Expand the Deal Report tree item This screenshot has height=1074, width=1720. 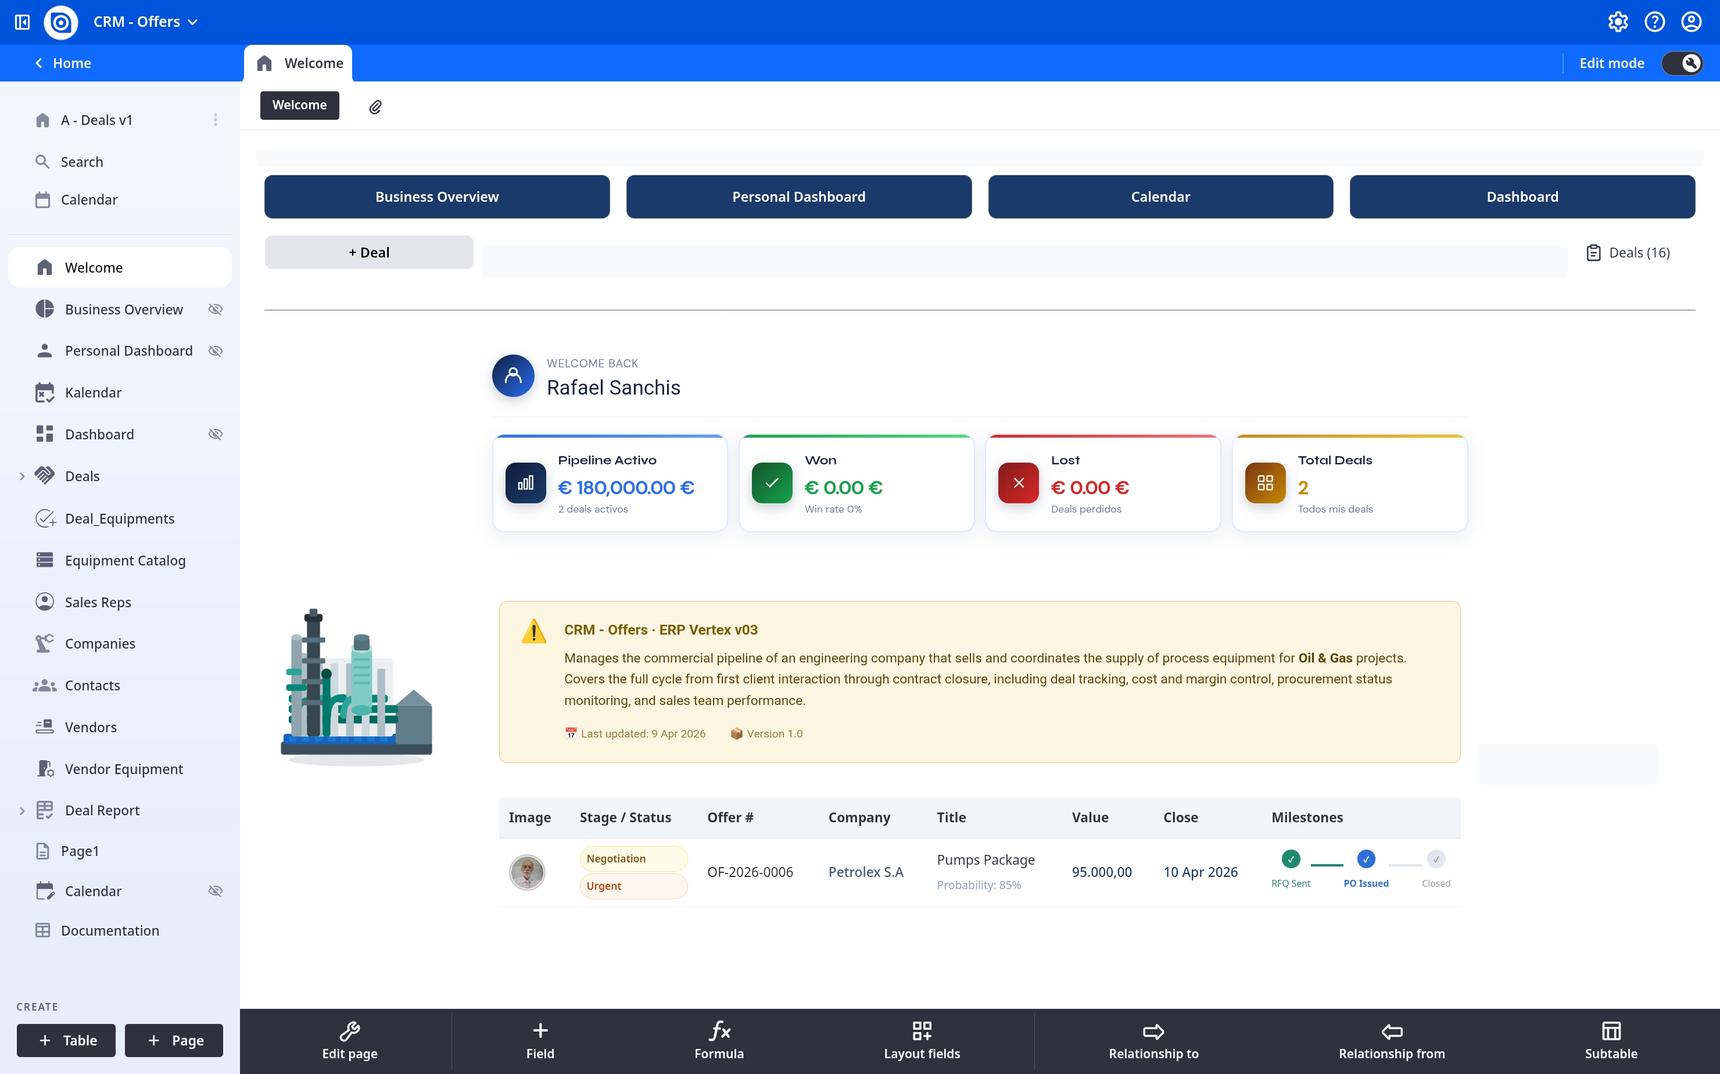22,811
